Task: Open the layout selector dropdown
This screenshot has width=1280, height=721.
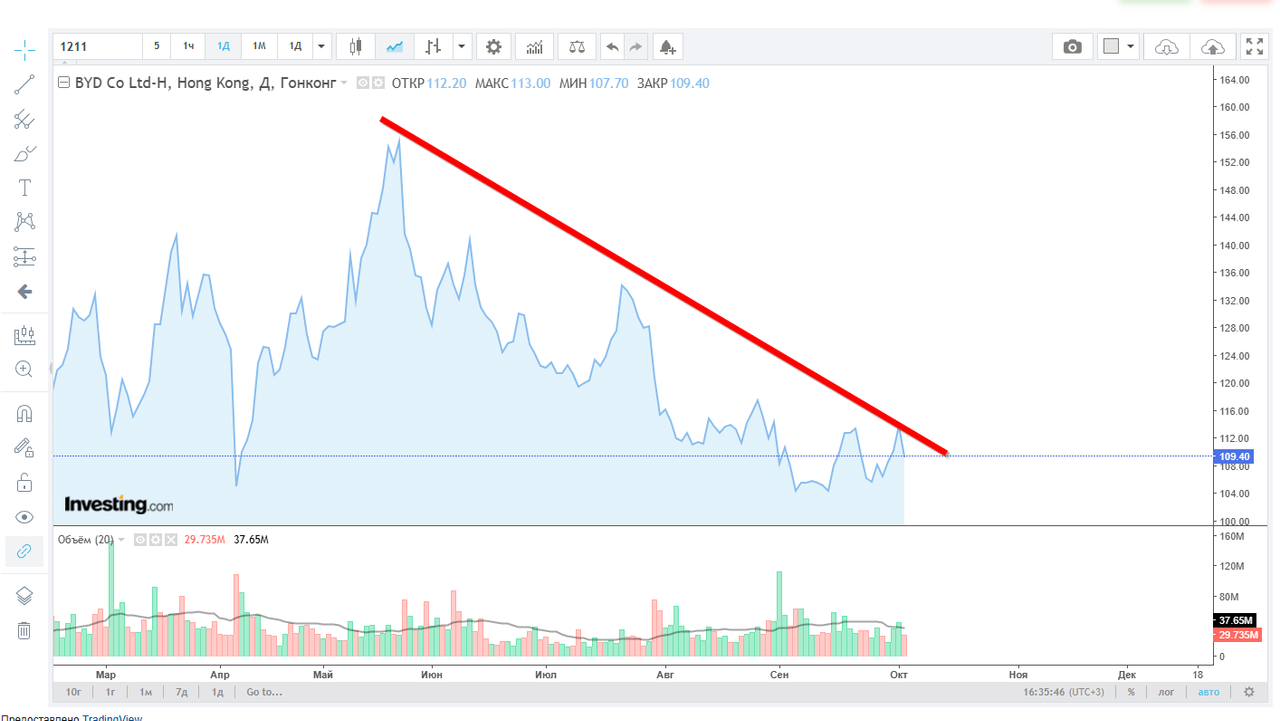Action: tap(1118, 46)
